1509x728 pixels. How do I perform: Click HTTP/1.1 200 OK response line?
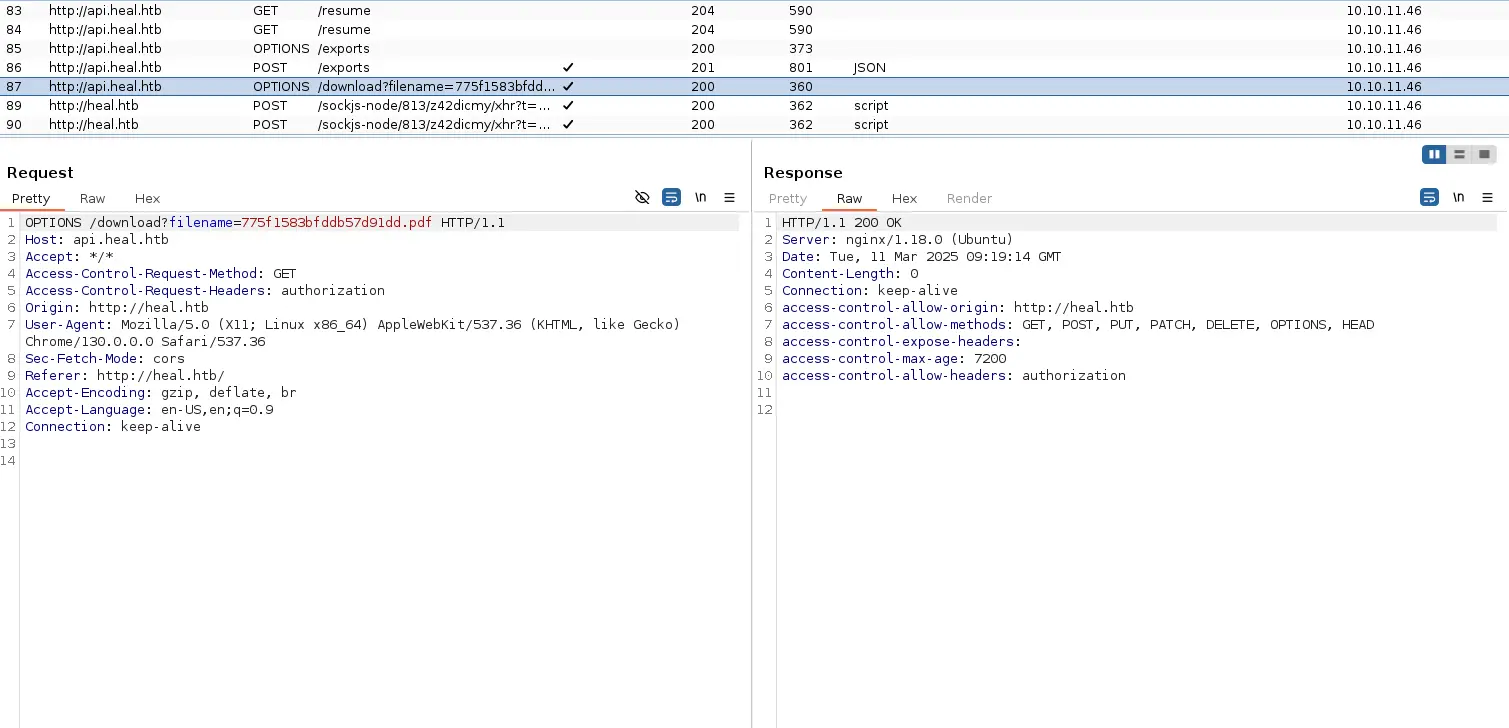[842, 223]
